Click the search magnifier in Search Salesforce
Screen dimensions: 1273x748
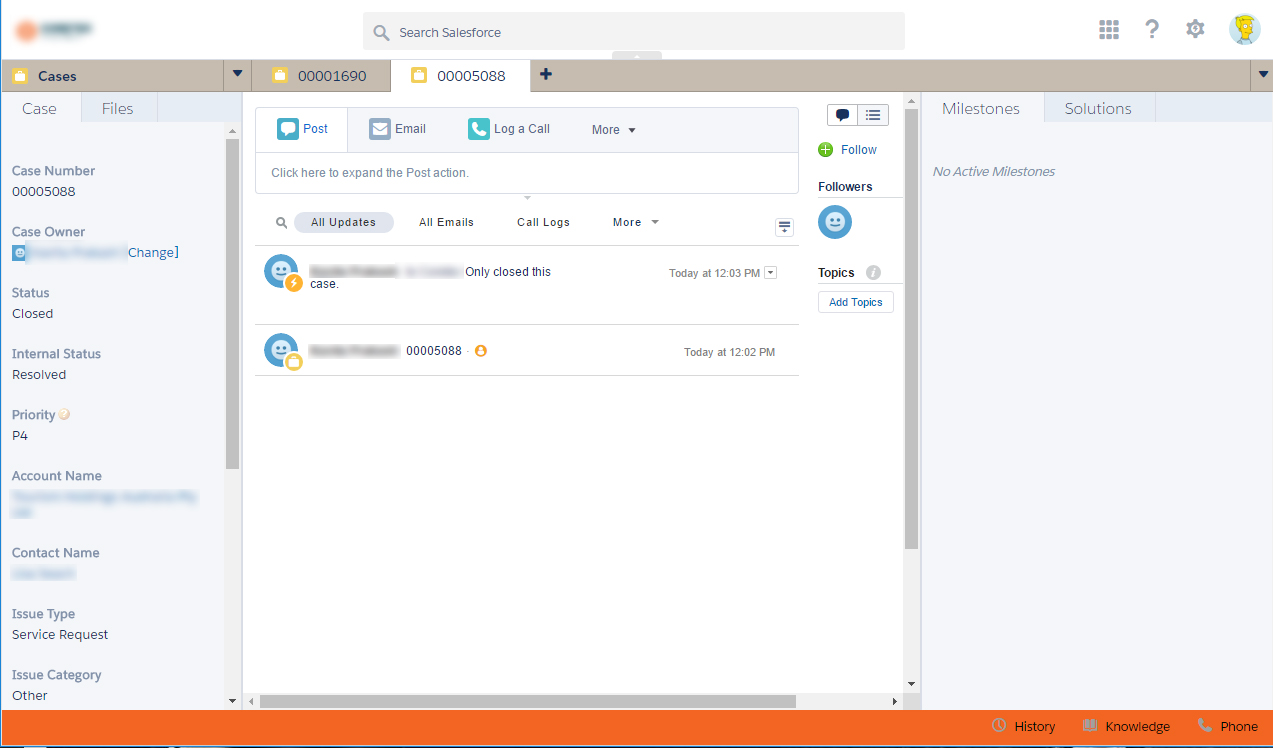pos(380,32)
